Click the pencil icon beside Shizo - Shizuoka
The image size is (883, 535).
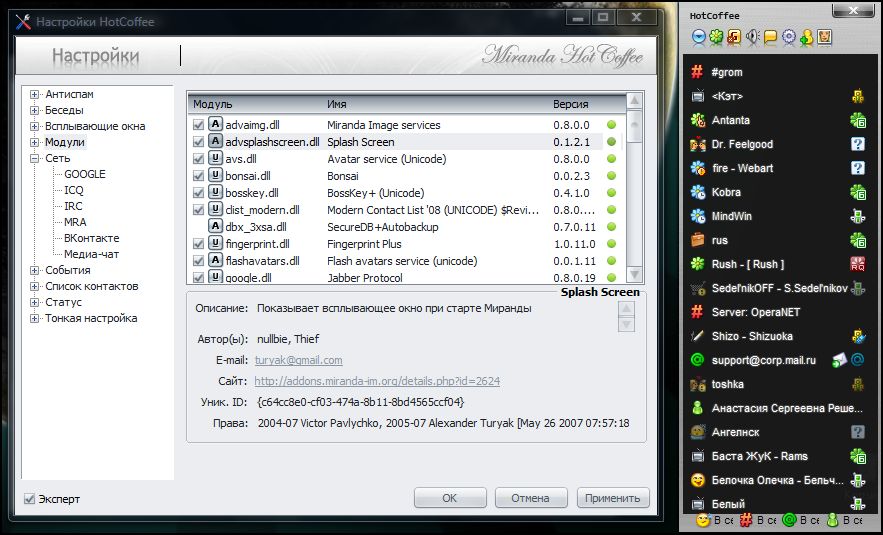[698, 336]
